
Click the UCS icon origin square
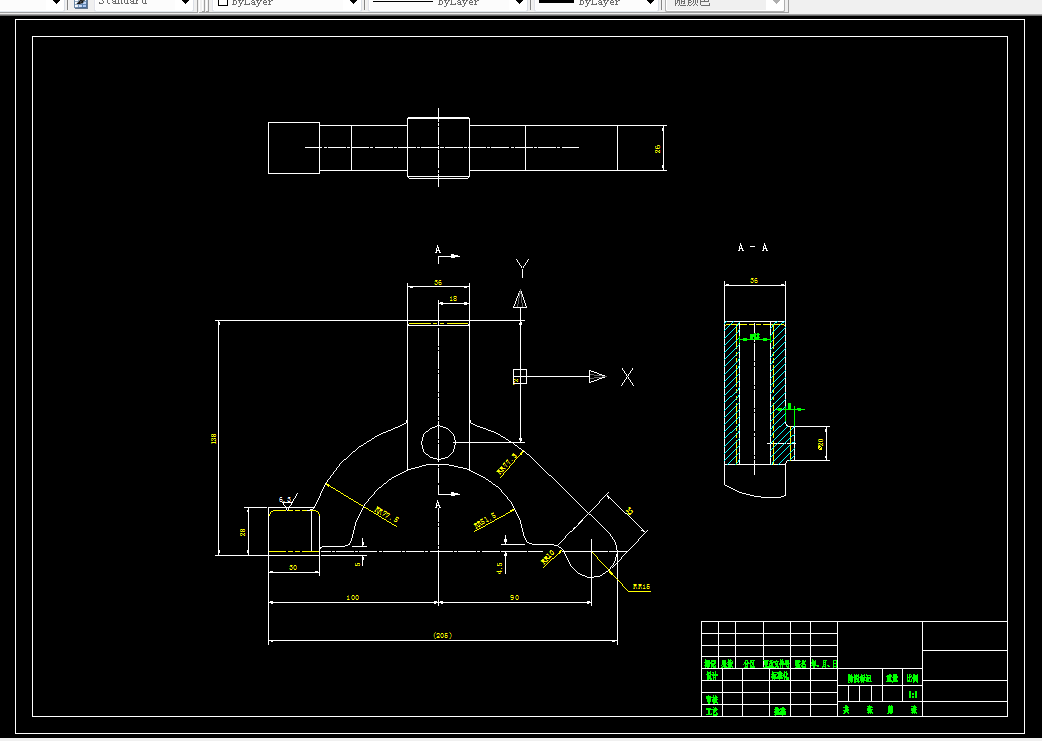tap(520, 377)
